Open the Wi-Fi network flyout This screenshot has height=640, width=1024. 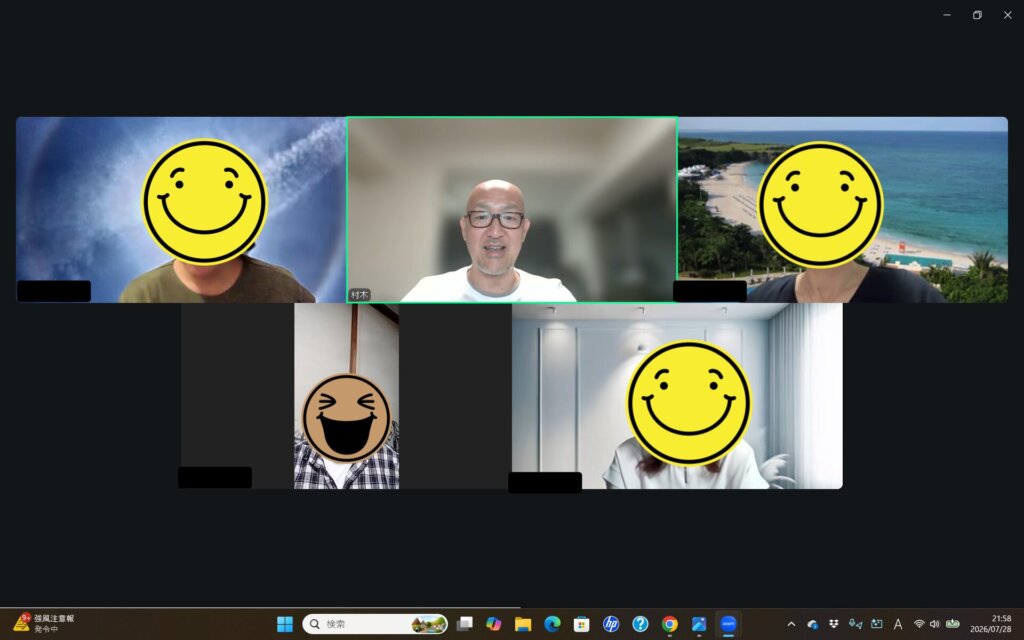point(919,624)
